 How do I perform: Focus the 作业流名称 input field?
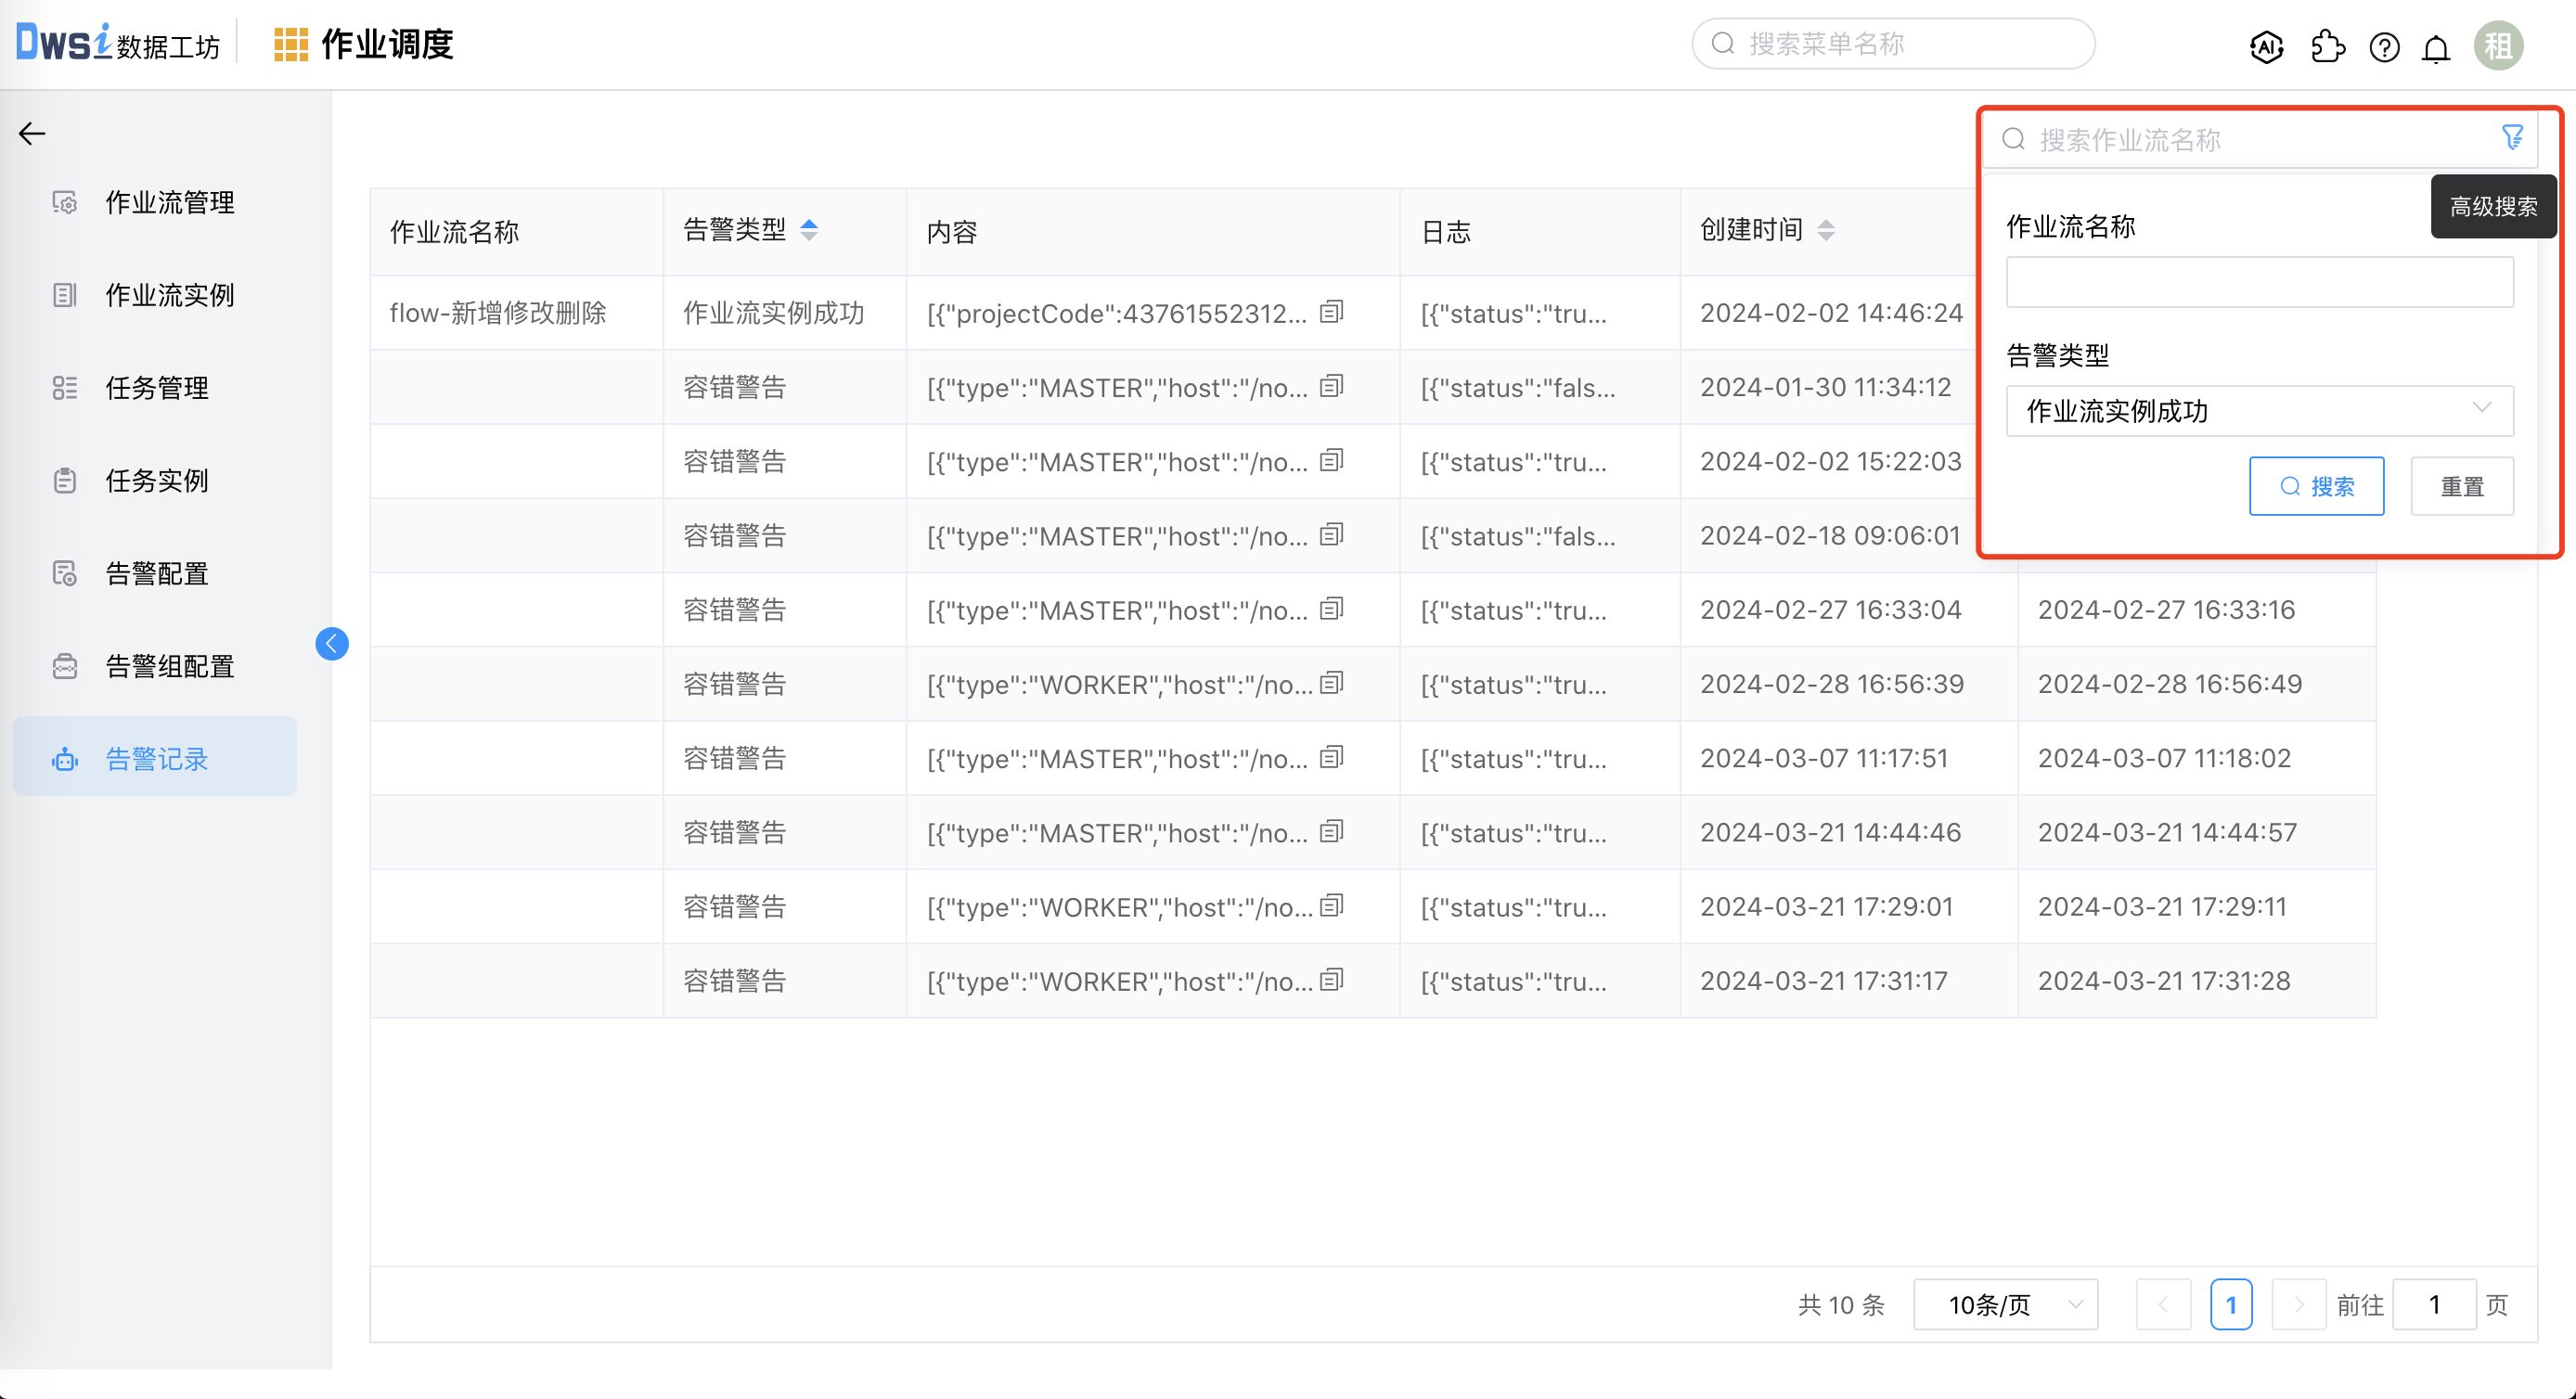[2259, 282]
